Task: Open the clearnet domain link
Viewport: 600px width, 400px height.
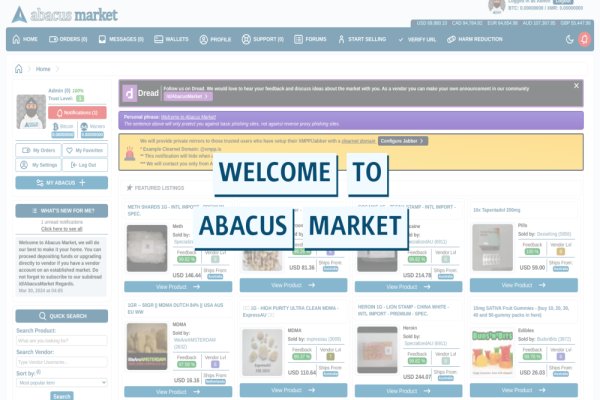Action: [x=358, y=141]
